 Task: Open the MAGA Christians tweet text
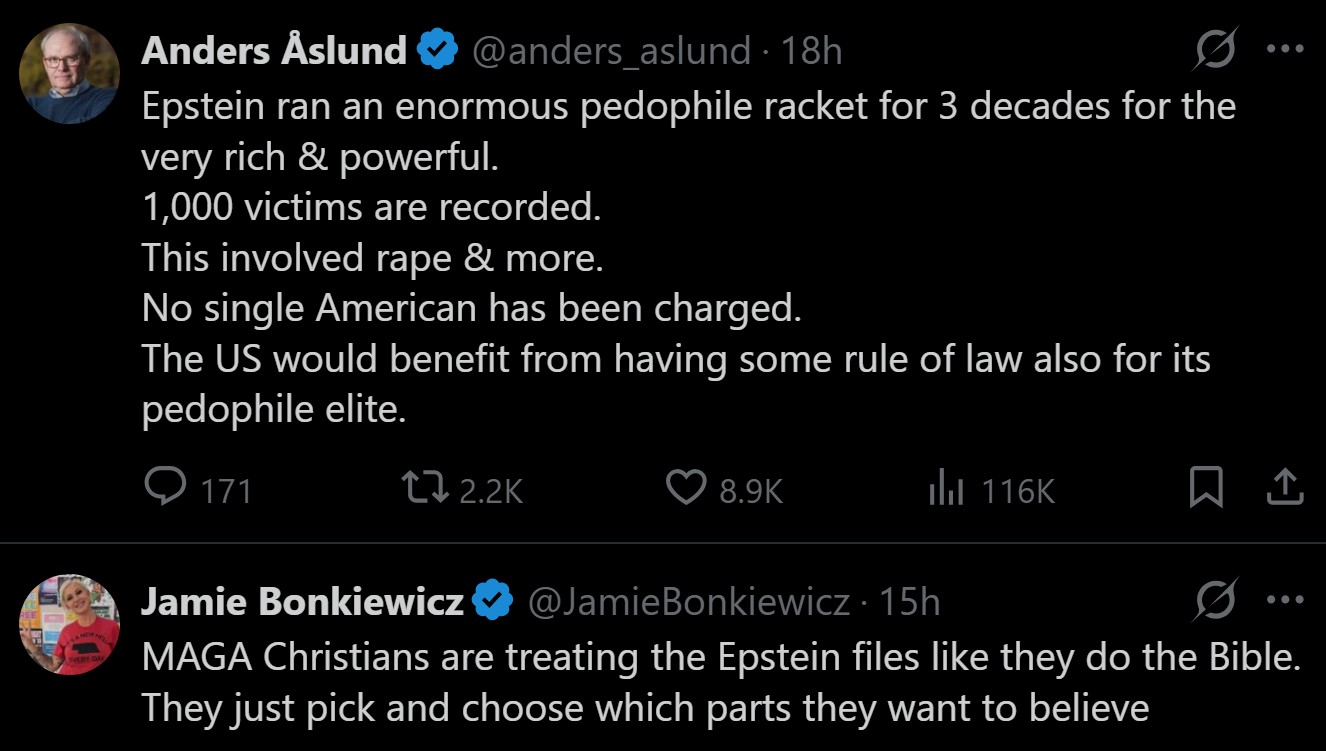(720, 684)
